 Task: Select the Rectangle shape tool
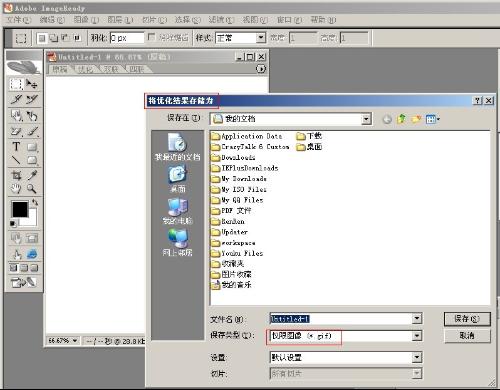point(32,146)
